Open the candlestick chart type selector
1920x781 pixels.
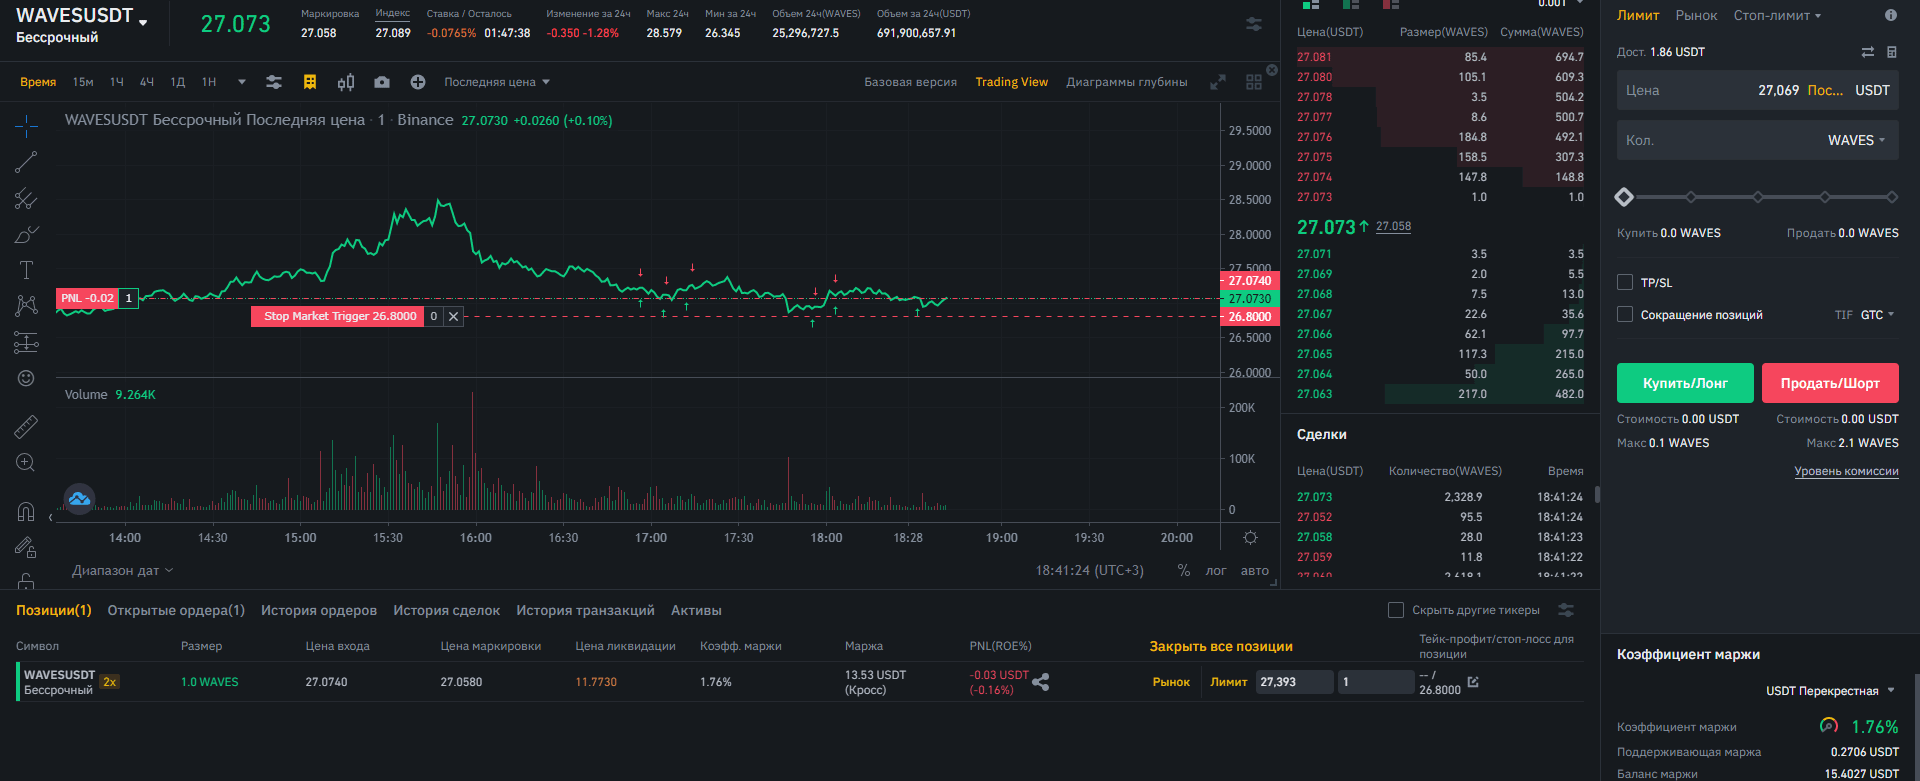click(346, 82)
